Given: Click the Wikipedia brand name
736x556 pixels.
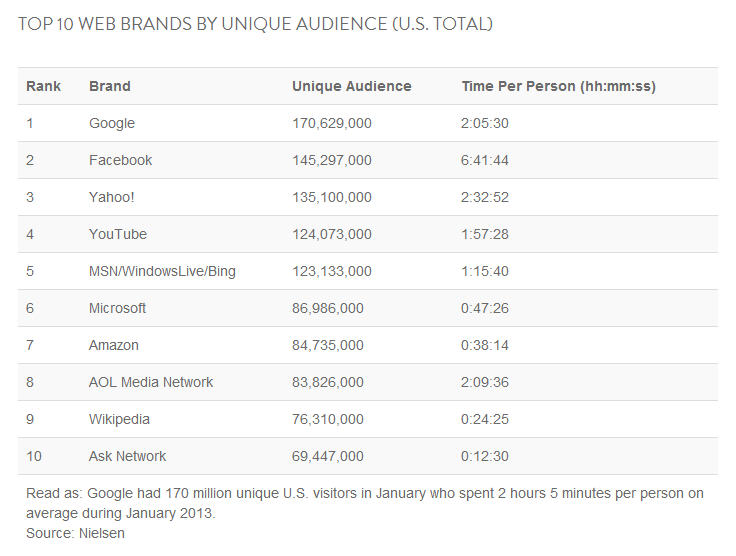Looking at the screenshot, I should 119,419.
